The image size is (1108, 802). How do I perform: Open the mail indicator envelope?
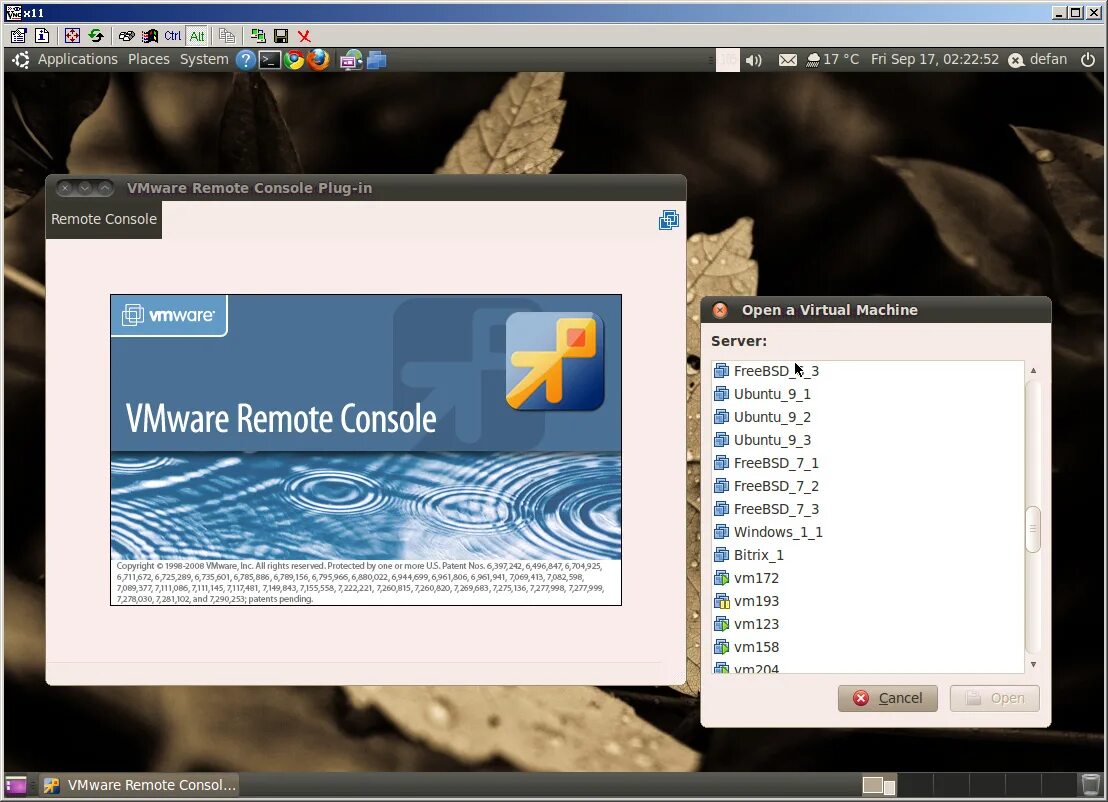click(788, 60)
